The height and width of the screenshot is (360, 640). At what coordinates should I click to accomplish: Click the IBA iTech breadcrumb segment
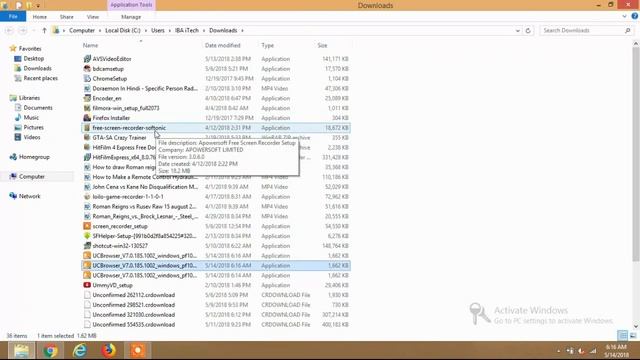(x=187, y=31)
